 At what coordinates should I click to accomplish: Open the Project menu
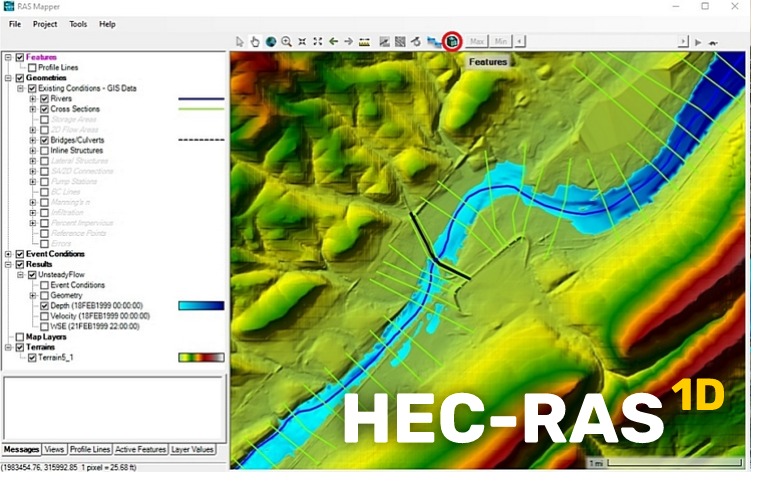point(45,24)
